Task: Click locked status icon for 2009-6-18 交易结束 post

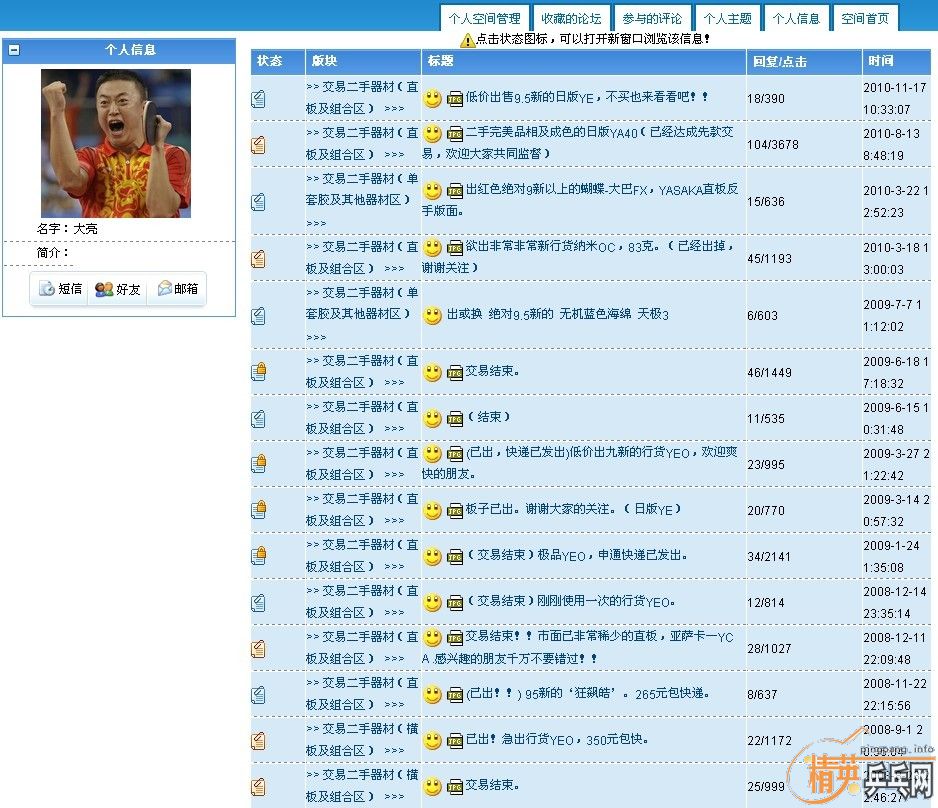Action: (259, 372)
